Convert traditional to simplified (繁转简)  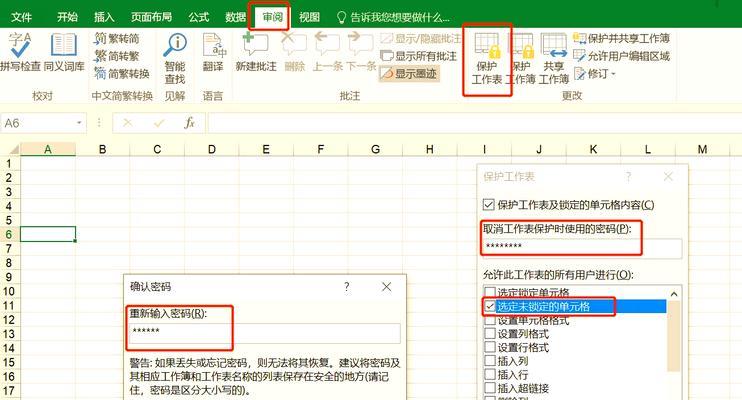coord(116,38)
